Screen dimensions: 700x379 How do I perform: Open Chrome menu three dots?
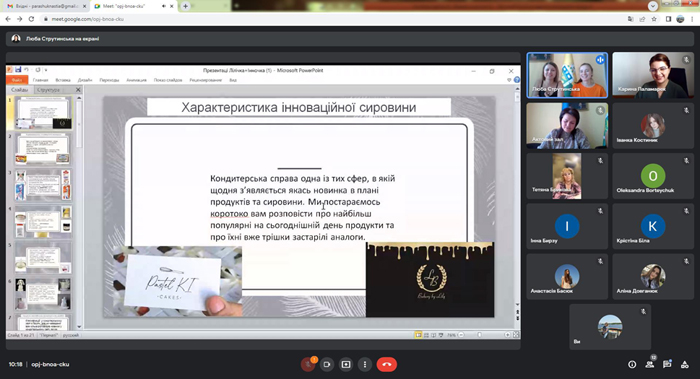pyautogui.click(x=692, y=19)
